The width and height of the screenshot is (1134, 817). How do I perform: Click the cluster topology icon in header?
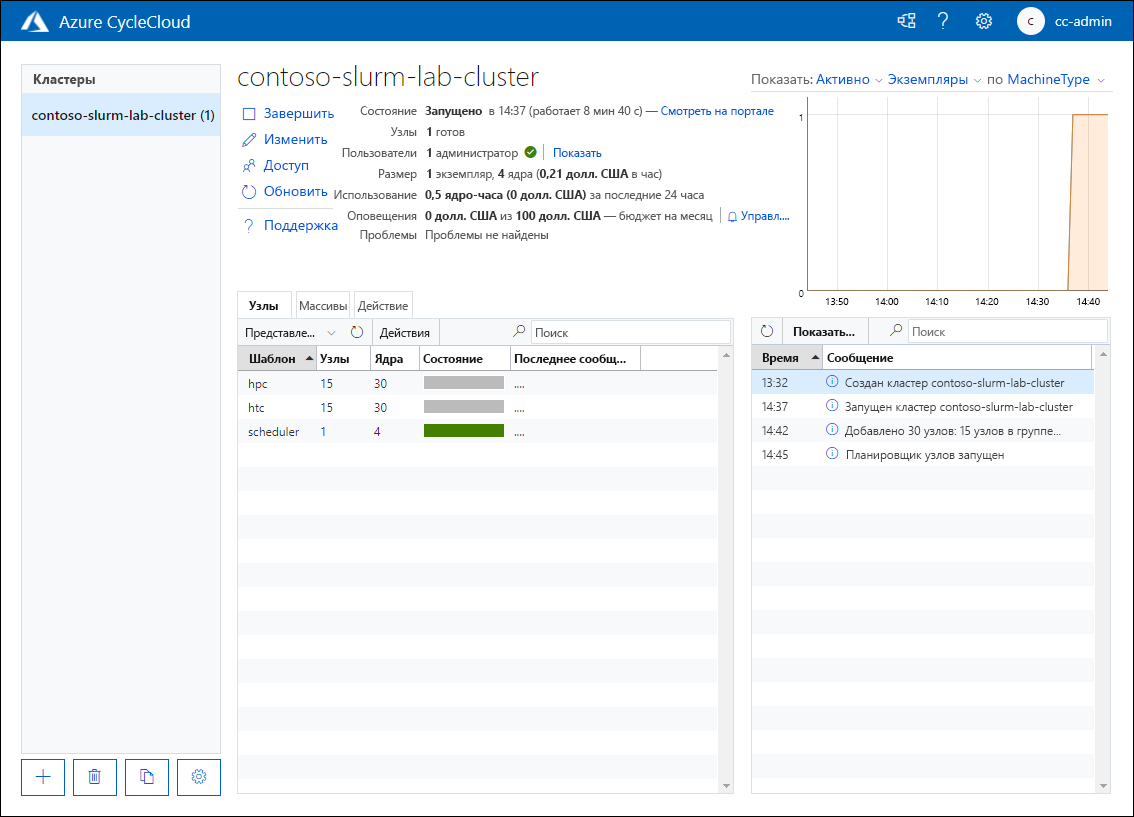pos(906,21)
